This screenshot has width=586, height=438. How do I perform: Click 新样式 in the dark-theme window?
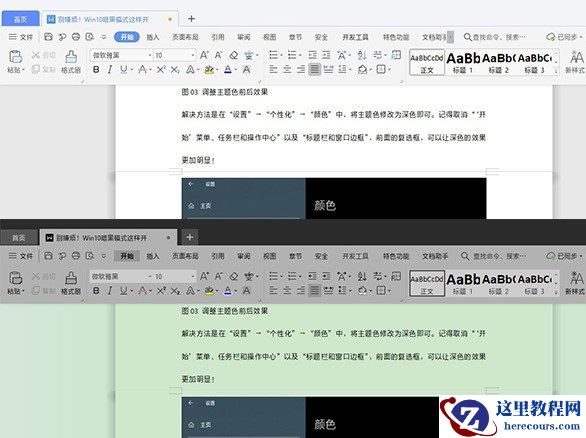coord(575,283)
